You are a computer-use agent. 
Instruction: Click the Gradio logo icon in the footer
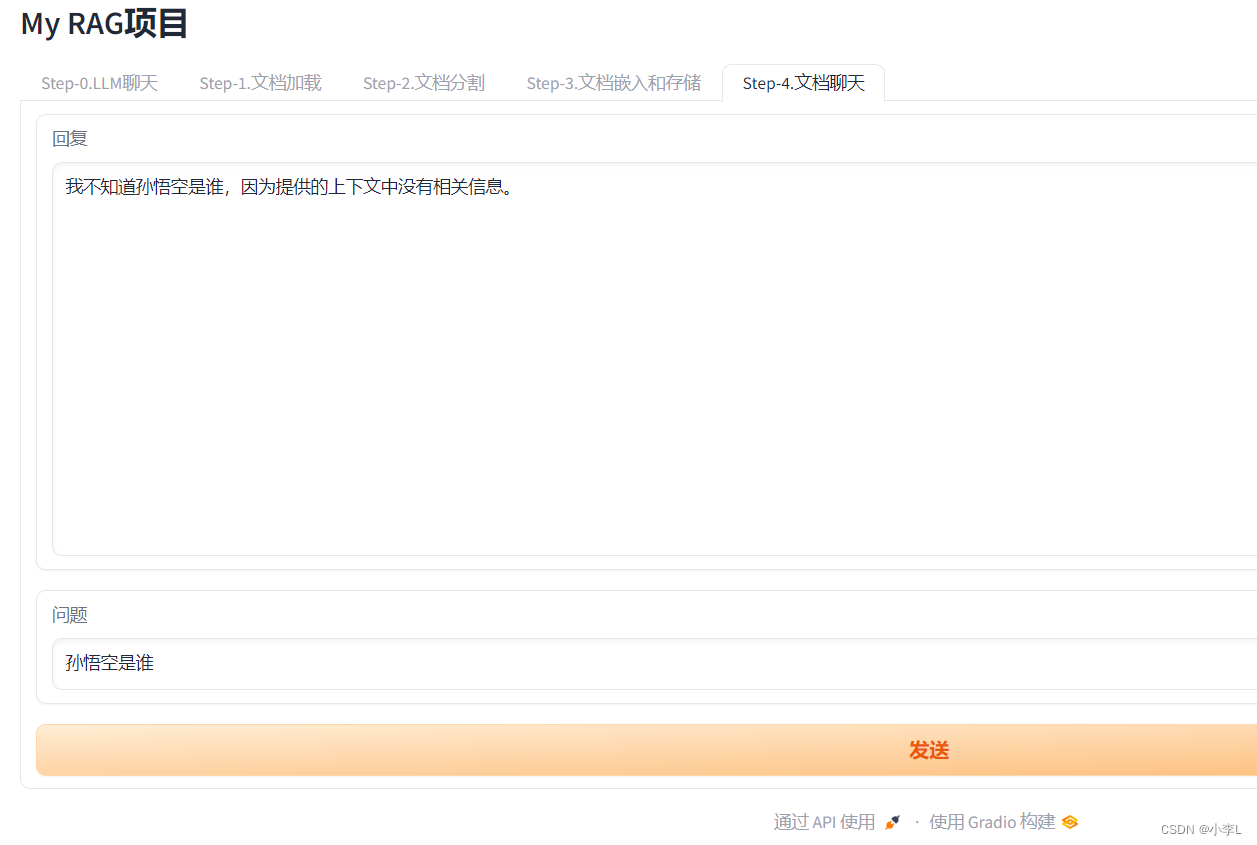[x=1070, y=822]
